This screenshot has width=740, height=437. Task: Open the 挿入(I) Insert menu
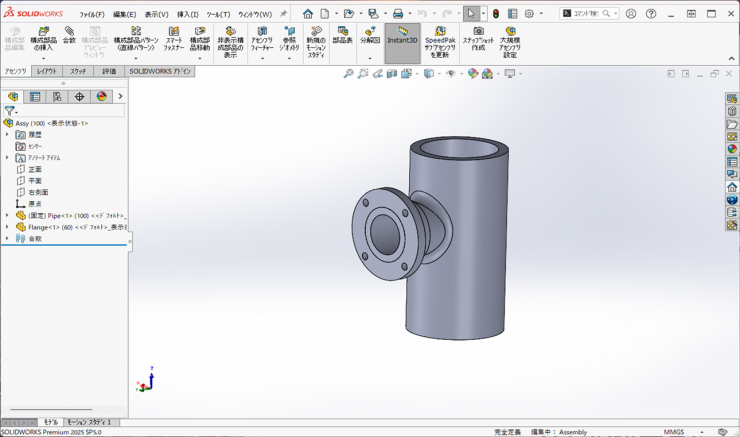click(x=187, y=15)
